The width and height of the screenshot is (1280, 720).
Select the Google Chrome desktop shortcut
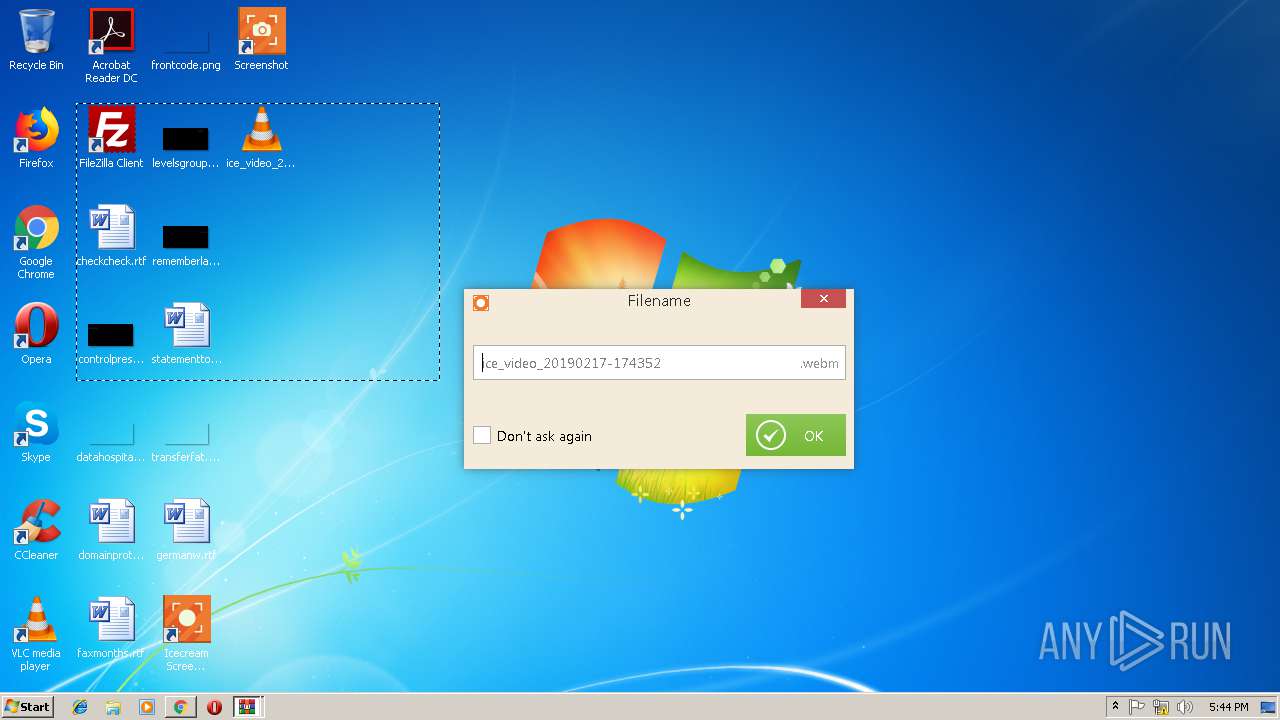click(x=36, y=242)
